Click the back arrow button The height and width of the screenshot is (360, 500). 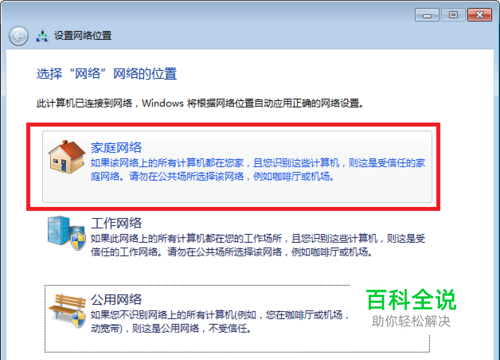[18, 36]
